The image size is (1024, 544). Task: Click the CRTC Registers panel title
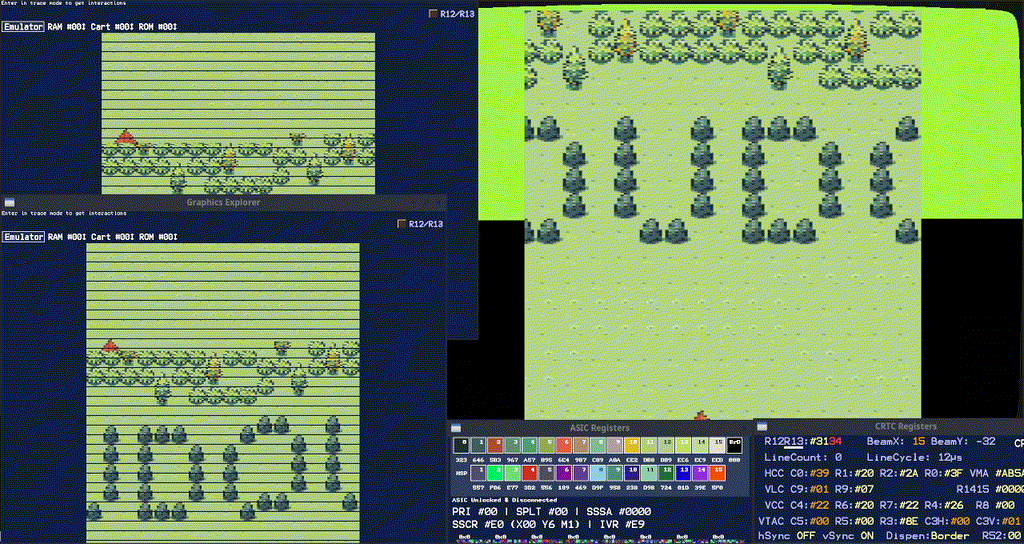(903, 427)
